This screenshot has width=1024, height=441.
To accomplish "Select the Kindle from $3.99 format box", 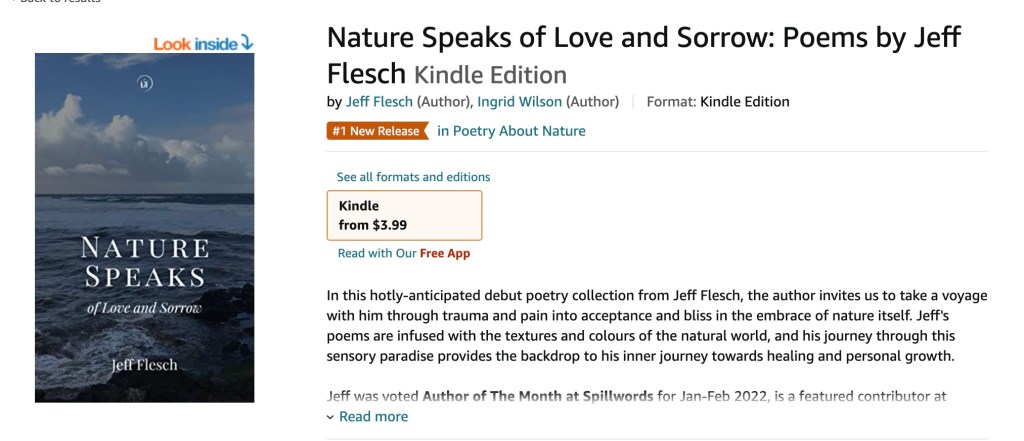I will pos(404,215).
